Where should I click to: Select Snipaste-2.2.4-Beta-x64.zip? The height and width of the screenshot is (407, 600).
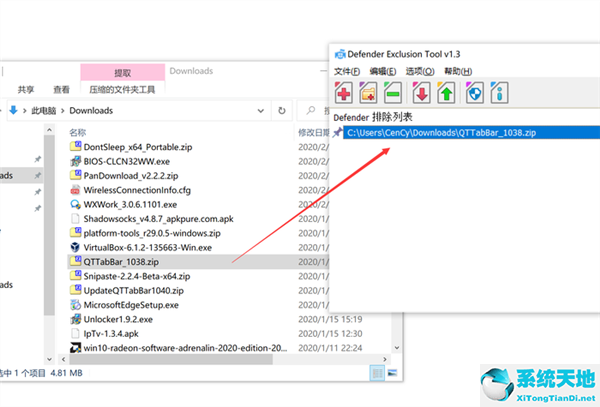(x=137, y=276)
